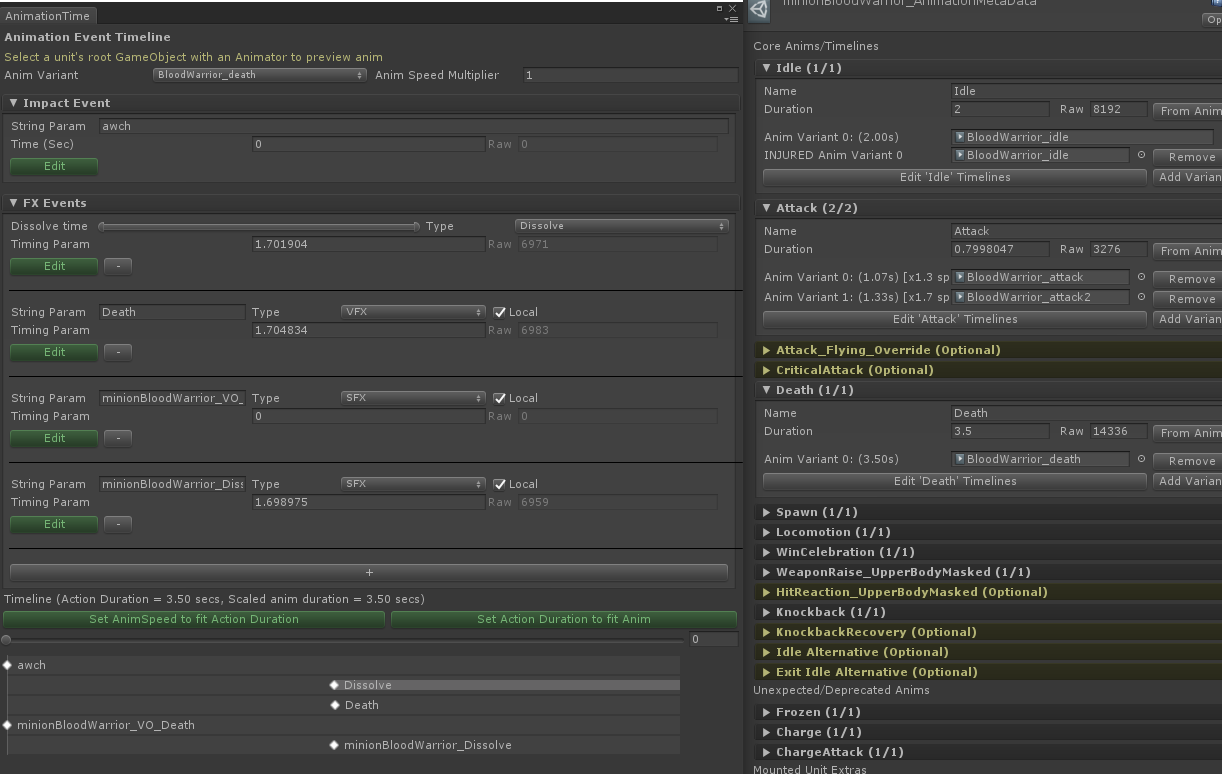Click Edit 'Attack' Timelines button
This screenshot has width=1222, height=774.
coord(954,319)
